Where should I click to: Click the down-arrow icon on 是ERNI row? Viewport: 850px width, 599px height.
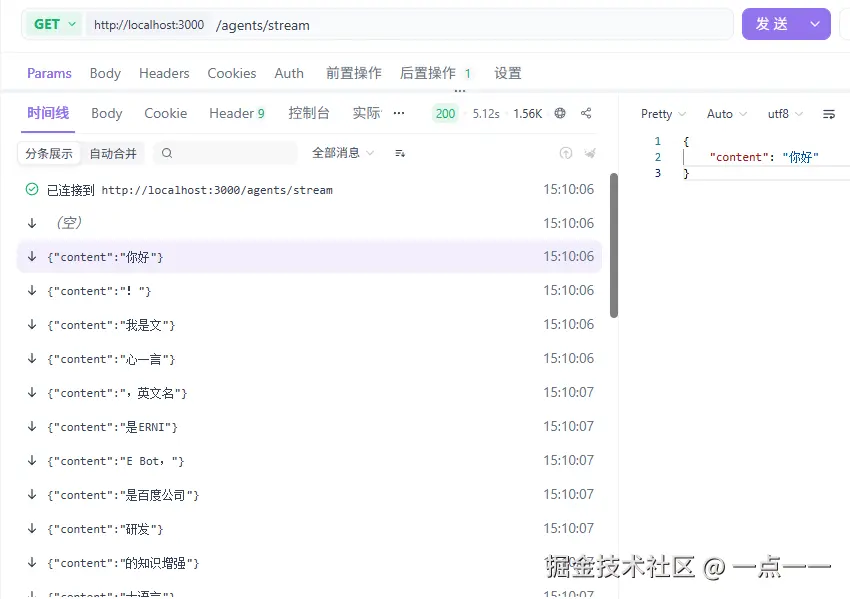pos(32,427)
